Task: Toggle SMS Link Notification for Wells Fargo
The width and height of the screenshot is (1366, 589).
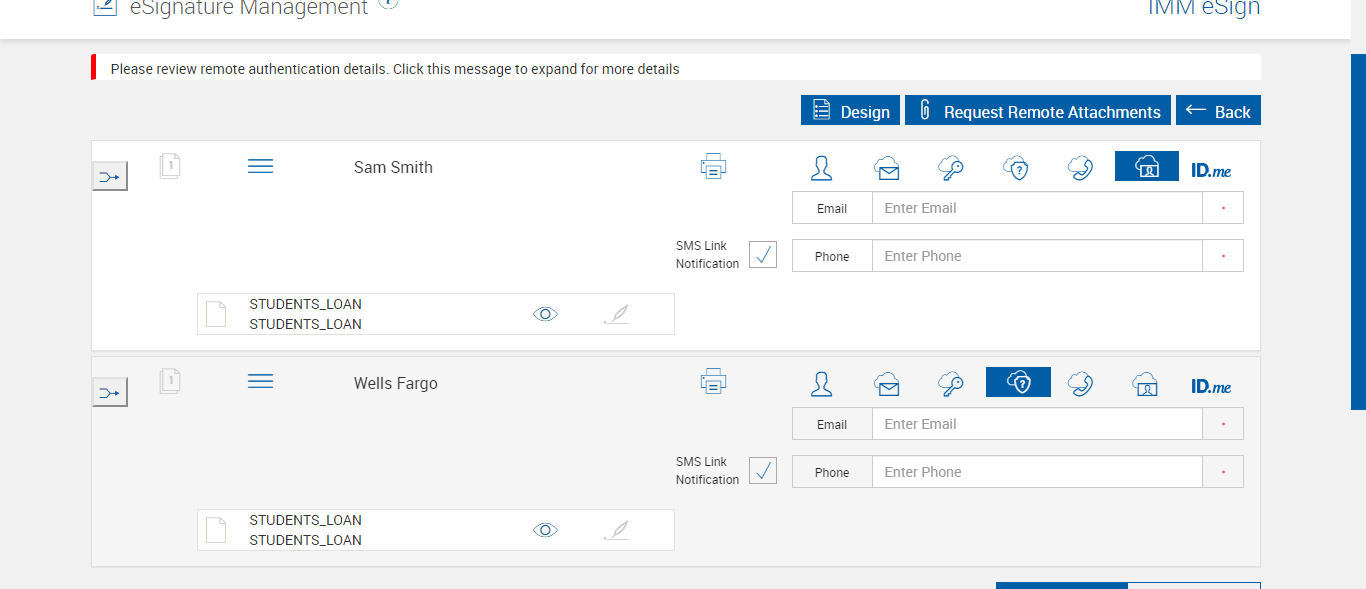Action: pos(763,471)
